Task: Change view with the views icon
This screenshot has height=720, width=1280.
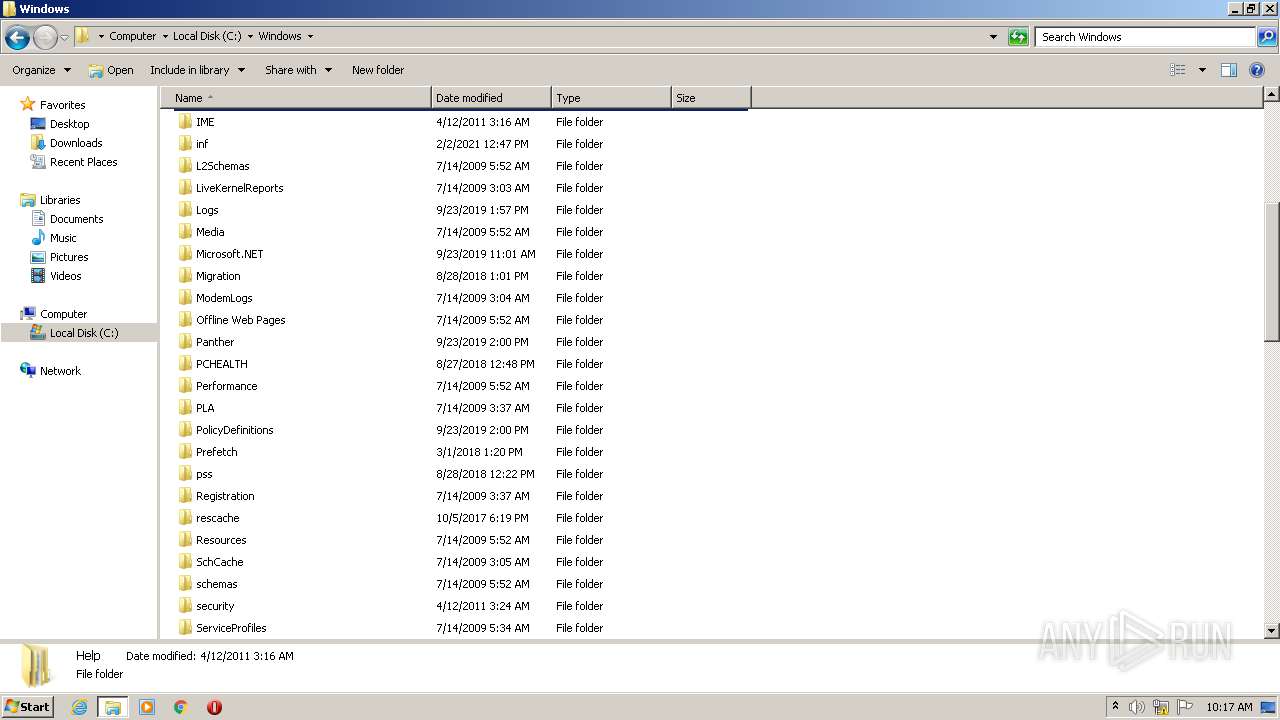Action: tap(1178, 70)
